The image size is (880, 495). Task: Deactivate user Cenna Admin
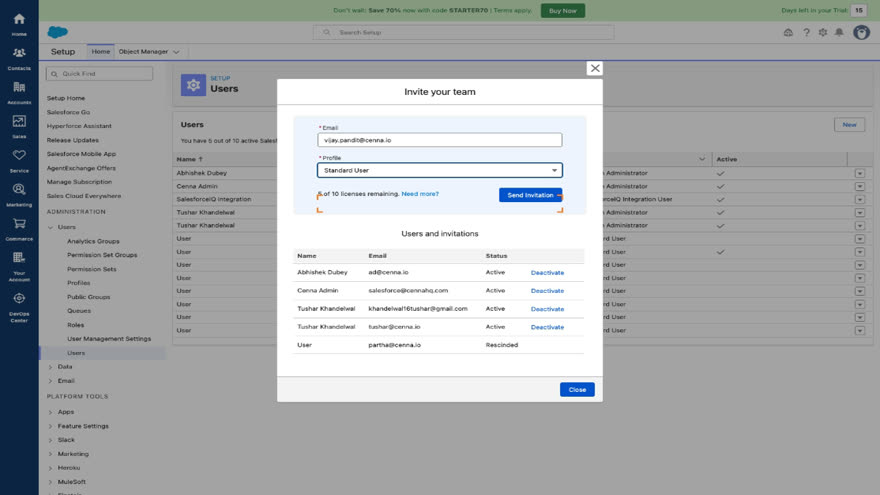pyautogui.click(x=547, y=291)
